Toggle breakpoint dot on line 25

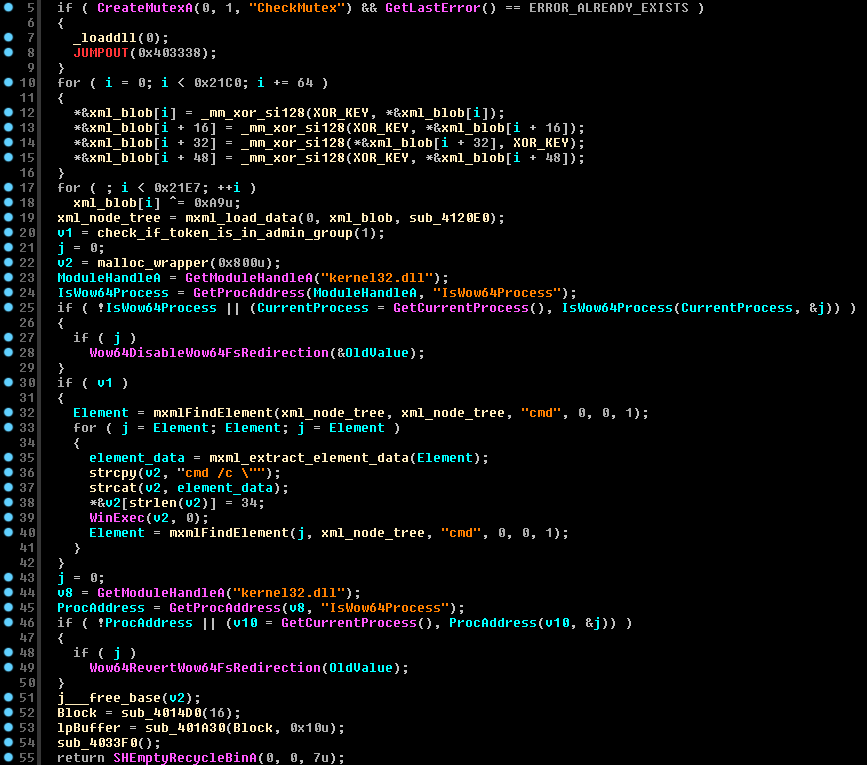(8, 307)
